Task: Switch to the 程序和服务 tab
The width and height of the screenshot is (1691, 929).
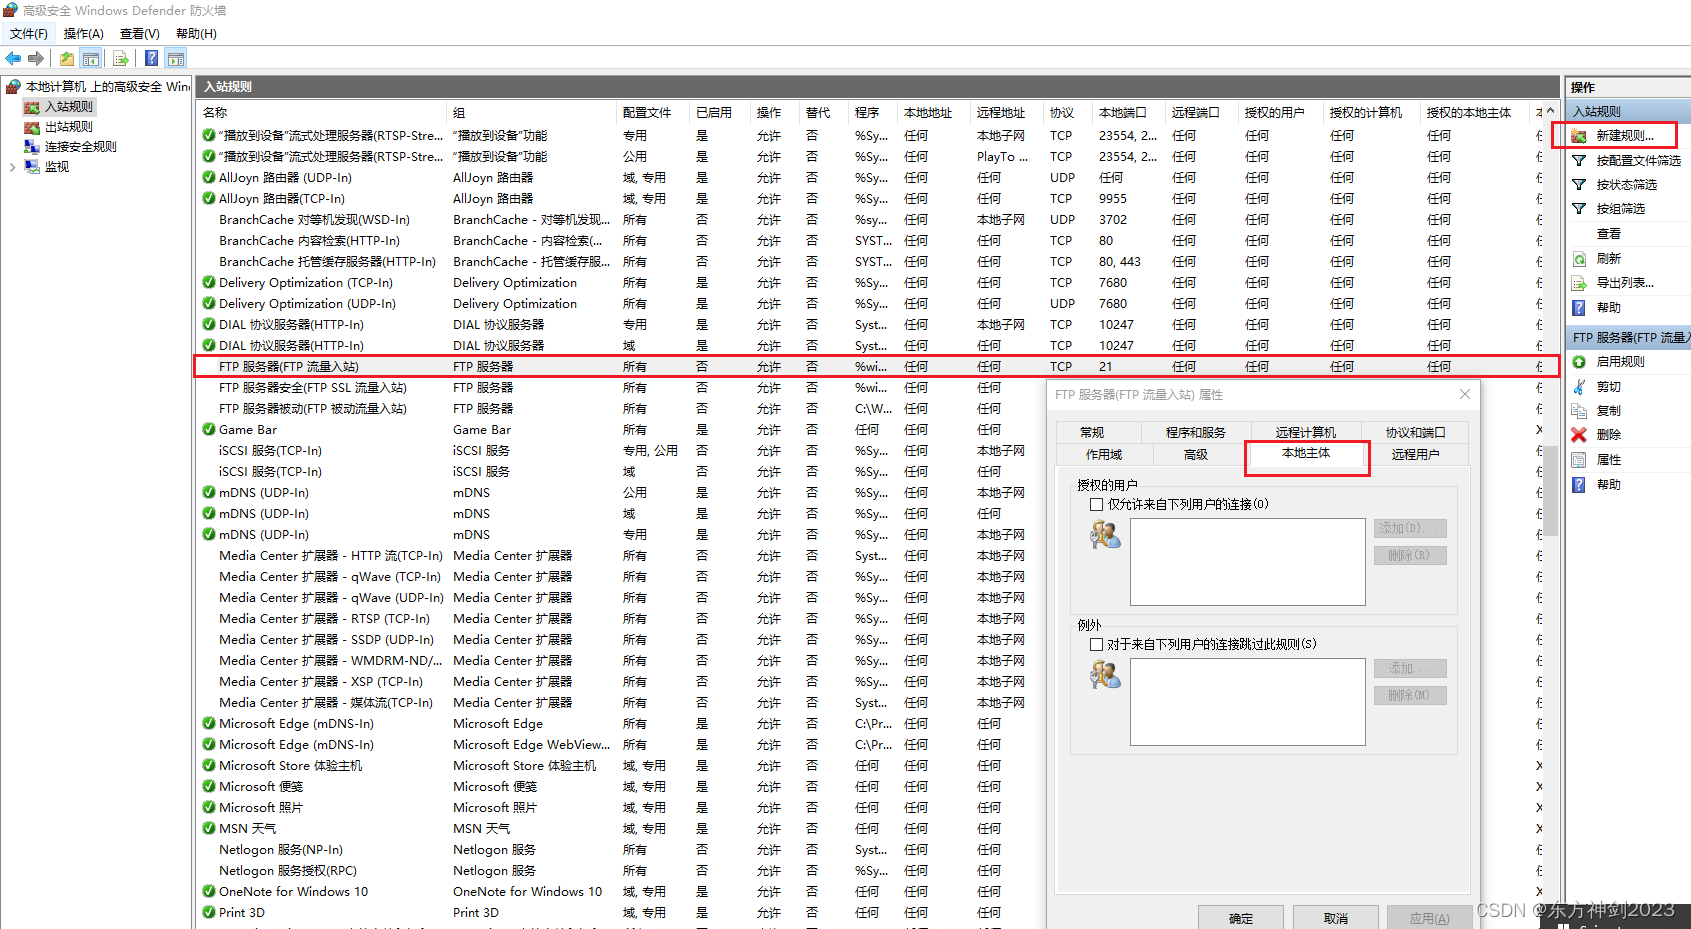Action: click(x=1195, y=433)
